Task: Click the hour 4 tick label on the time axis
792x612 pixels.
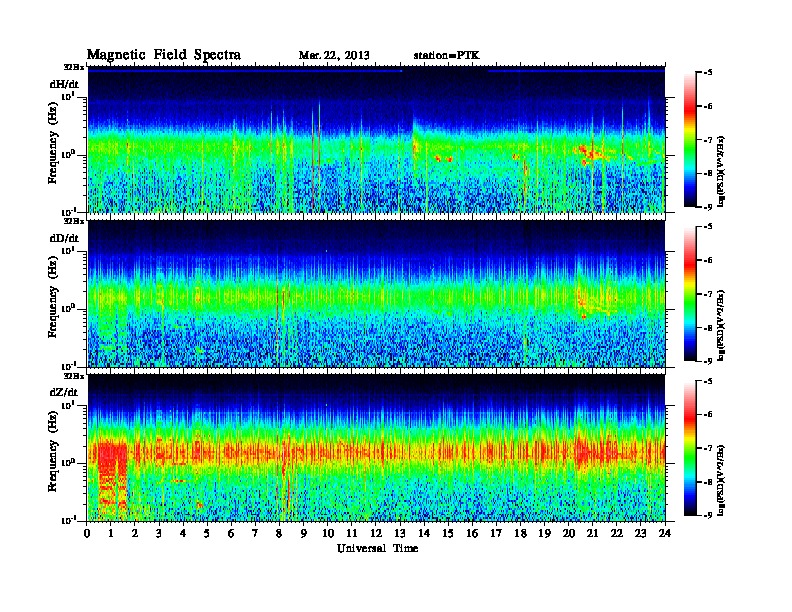Action: point(183,534)
